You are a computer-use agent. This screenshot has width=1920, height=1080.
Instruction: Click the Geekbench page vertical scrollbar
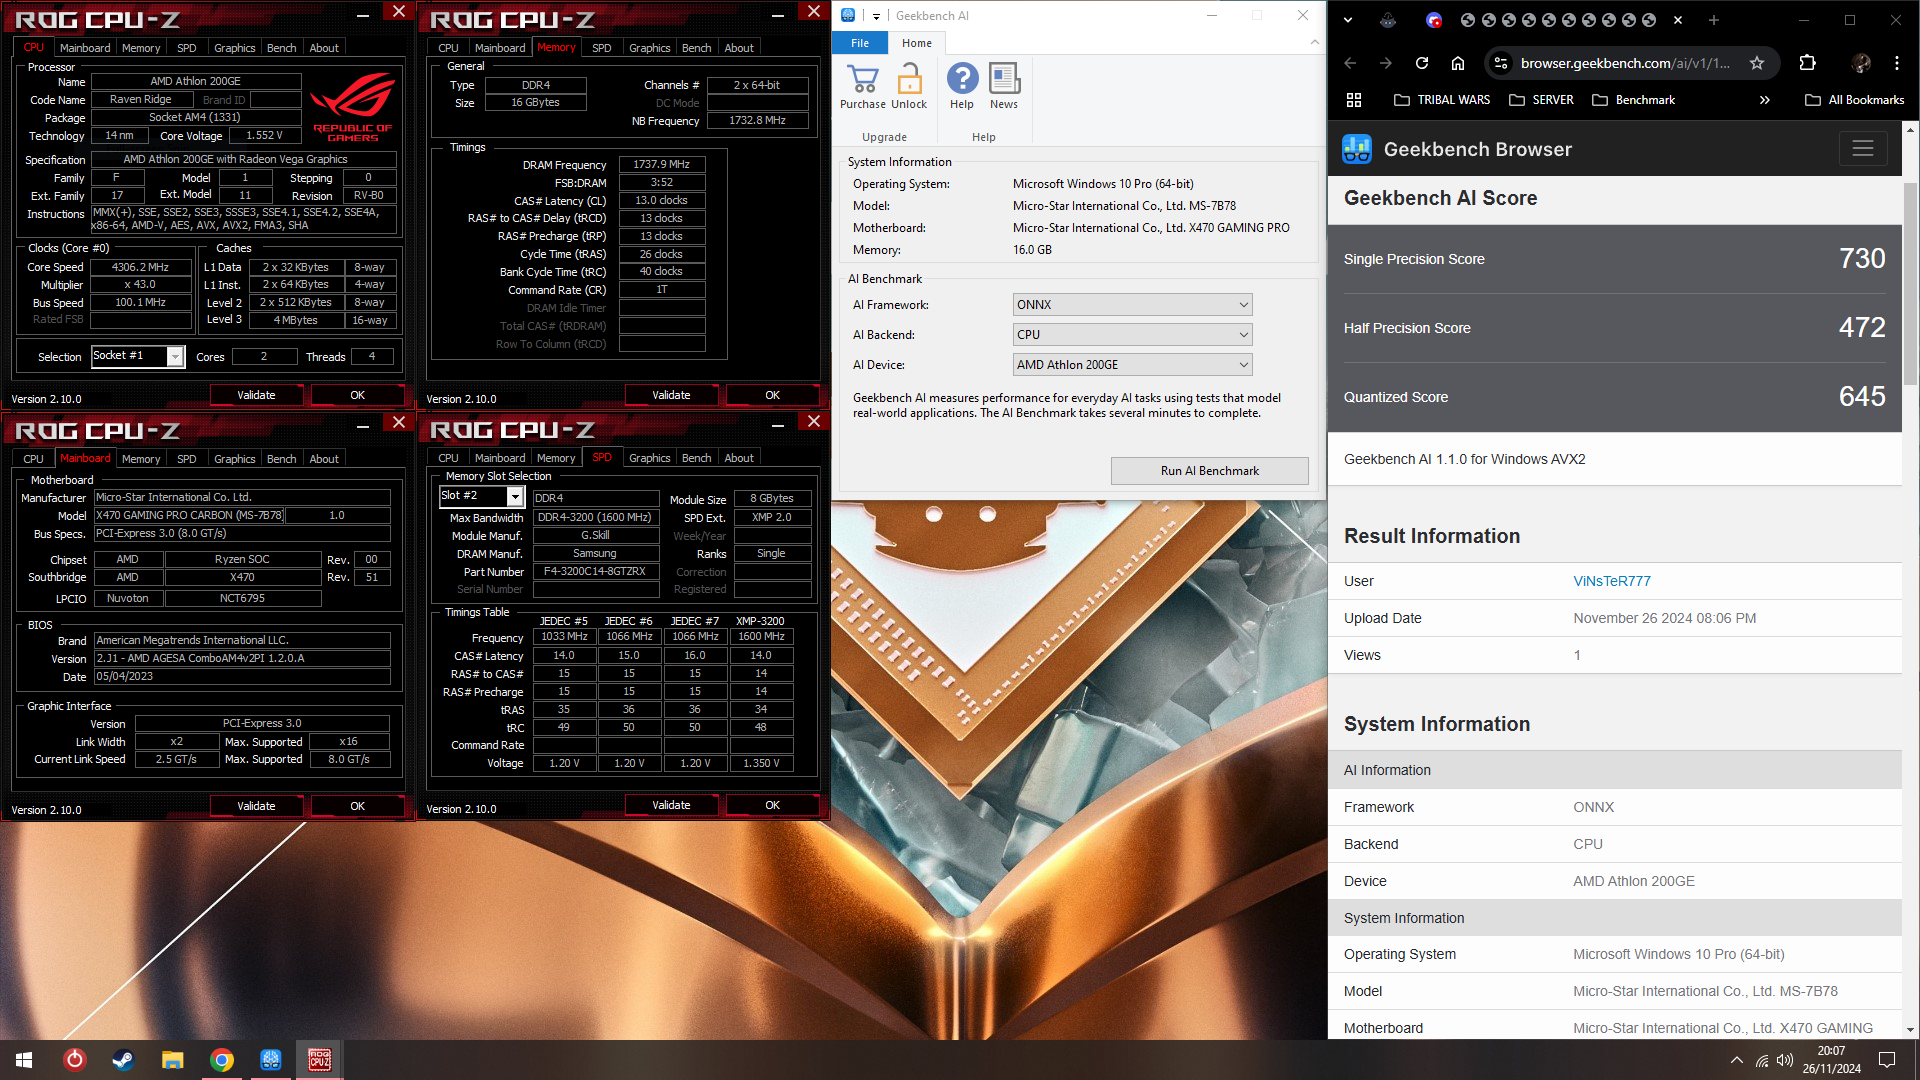coord(1911,282)
